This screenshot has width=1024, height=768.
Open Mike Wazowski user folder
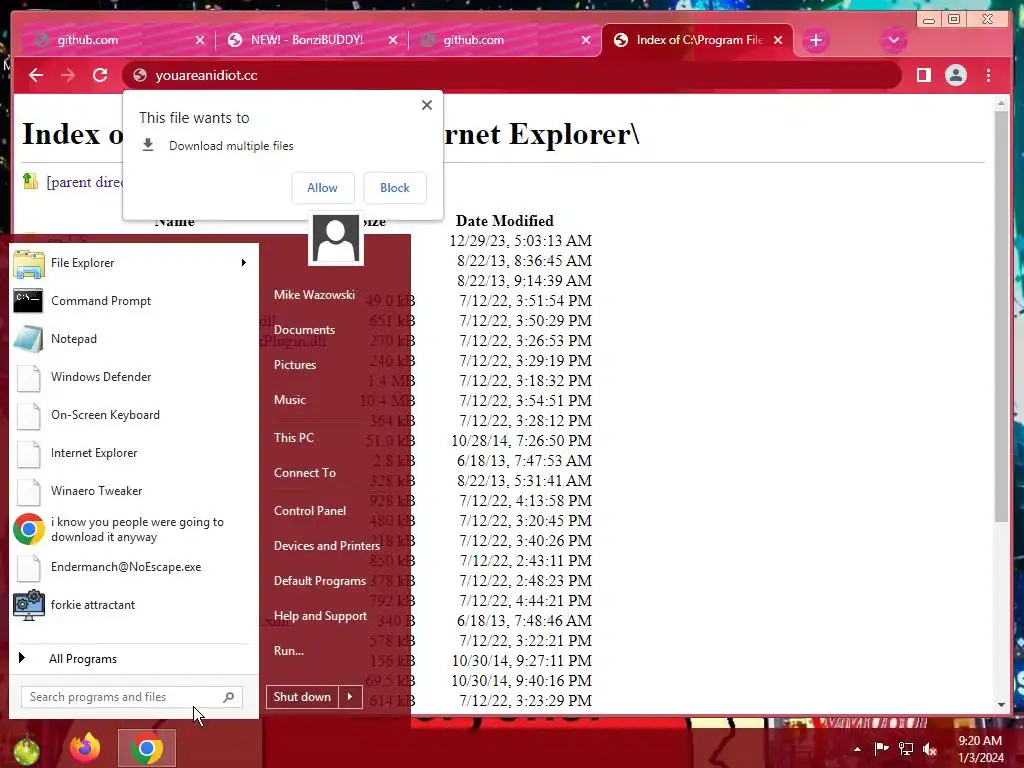314,295
